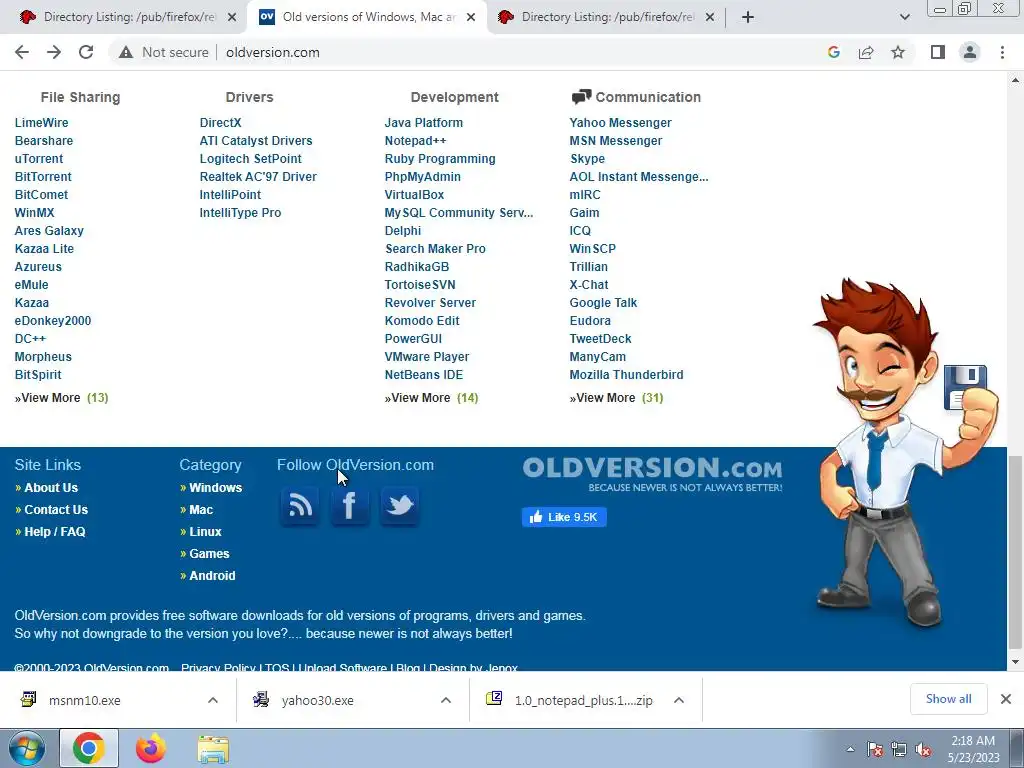Launch Firefox from the taskbar
Screen dimensions: 1024x768
coord(151,748)
